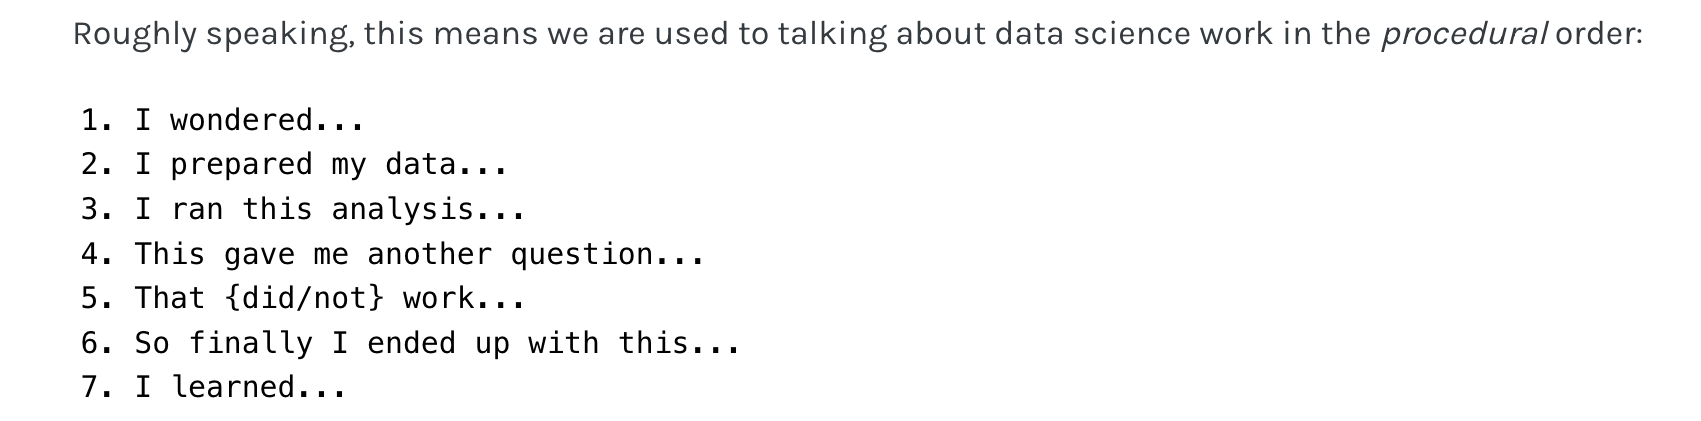
Task: Click the word "finally" in step six
Action: click(250, 343)
